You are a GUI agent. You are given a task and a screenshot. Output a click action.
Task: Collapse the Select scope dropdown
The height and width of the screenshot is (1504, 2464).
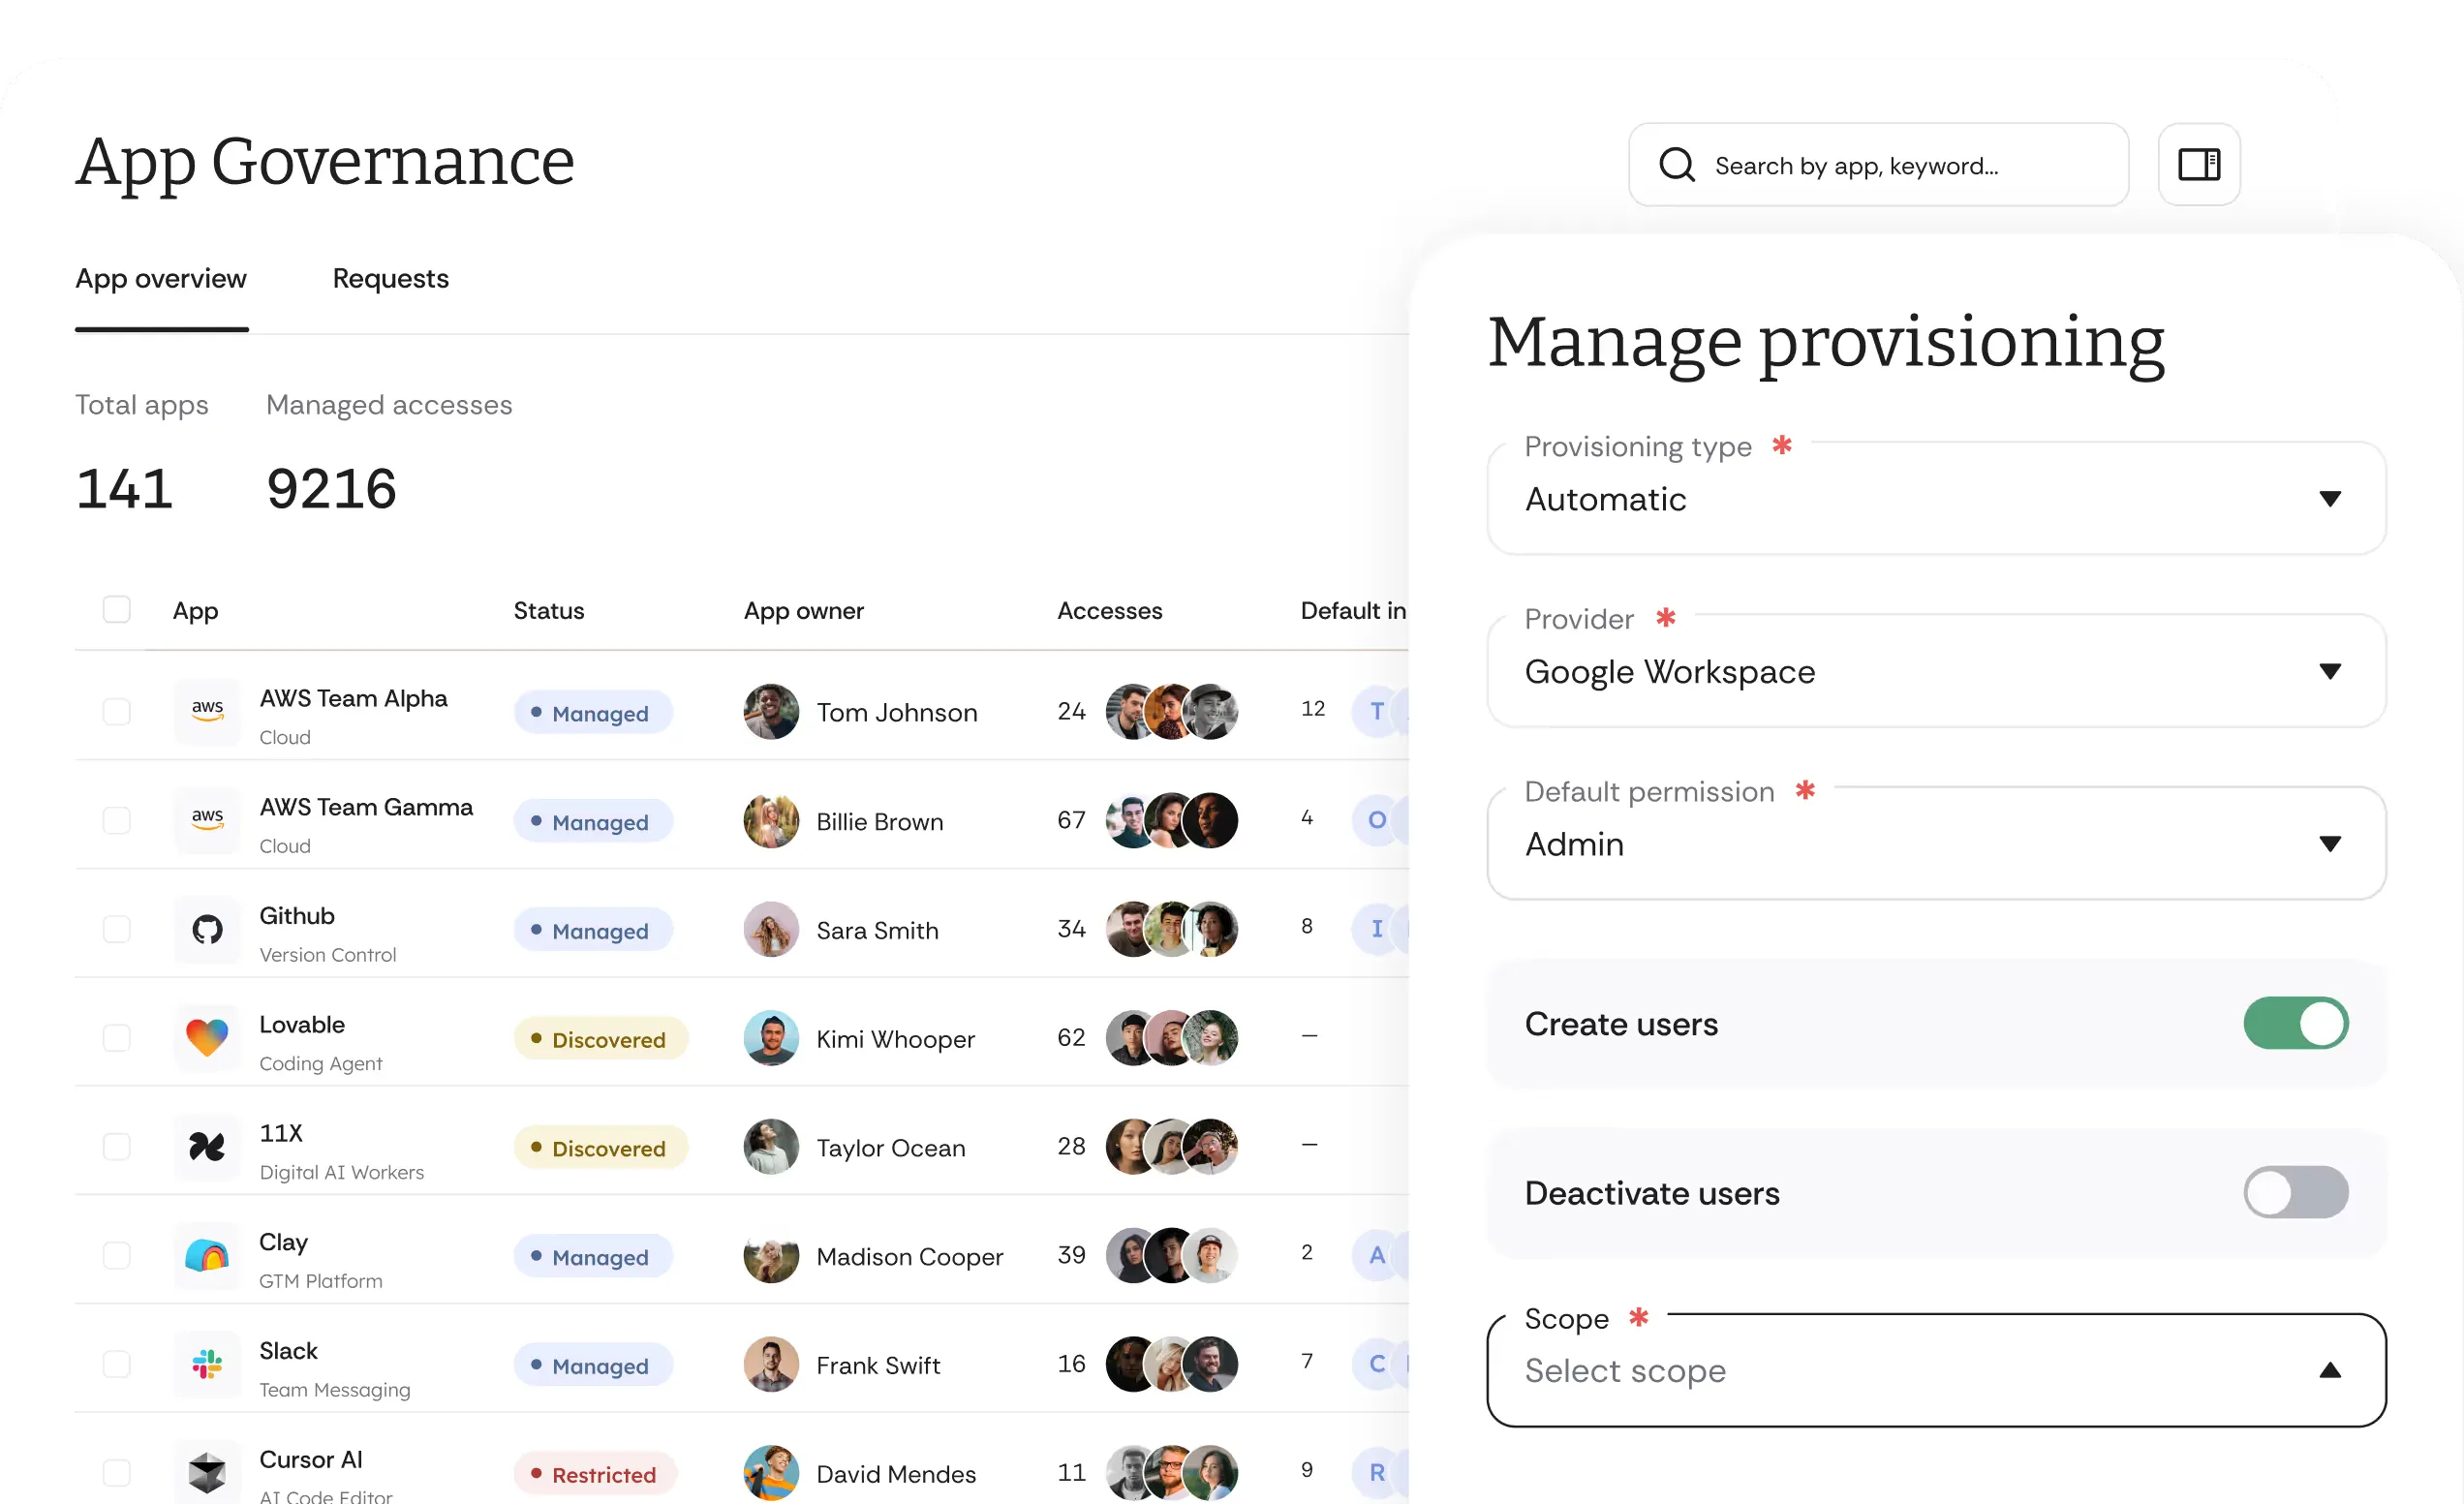(x=2330, y=1369)
